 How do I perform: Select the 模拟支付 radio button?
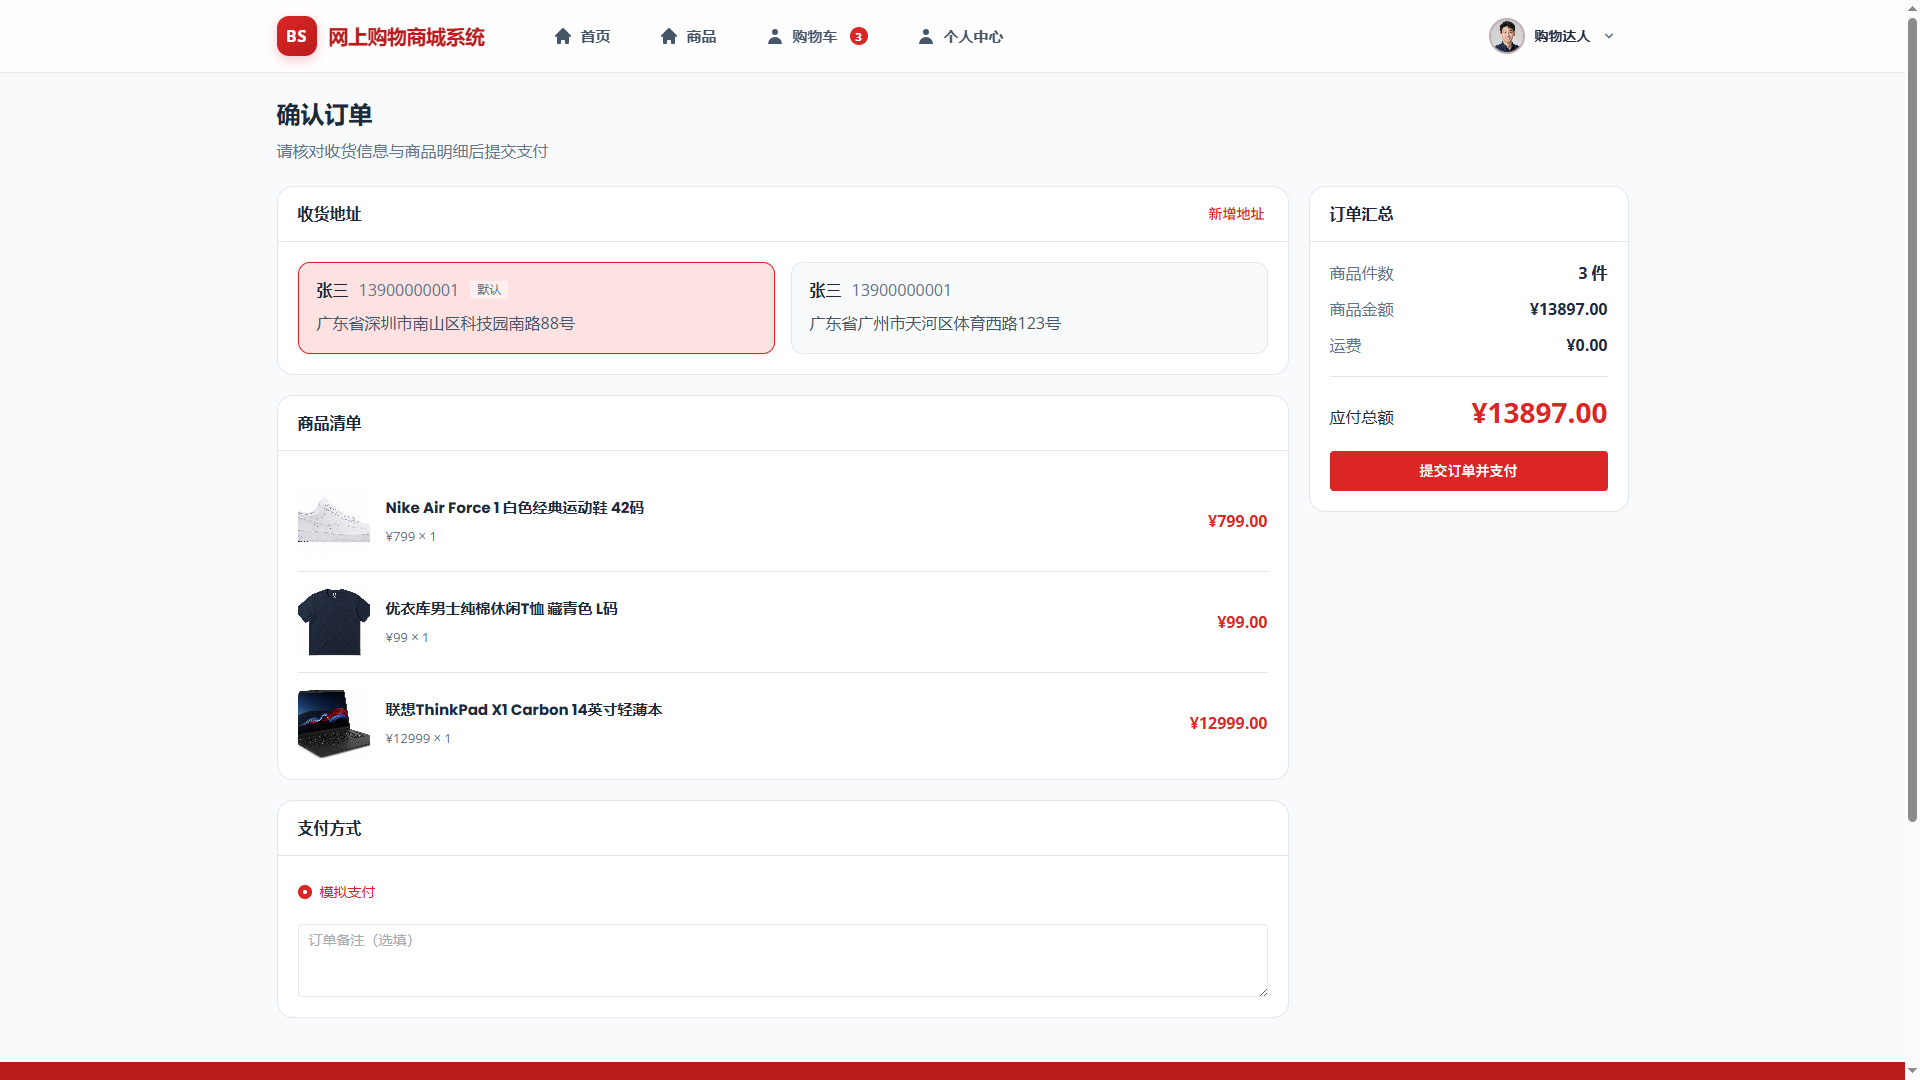tap(305, 892)
